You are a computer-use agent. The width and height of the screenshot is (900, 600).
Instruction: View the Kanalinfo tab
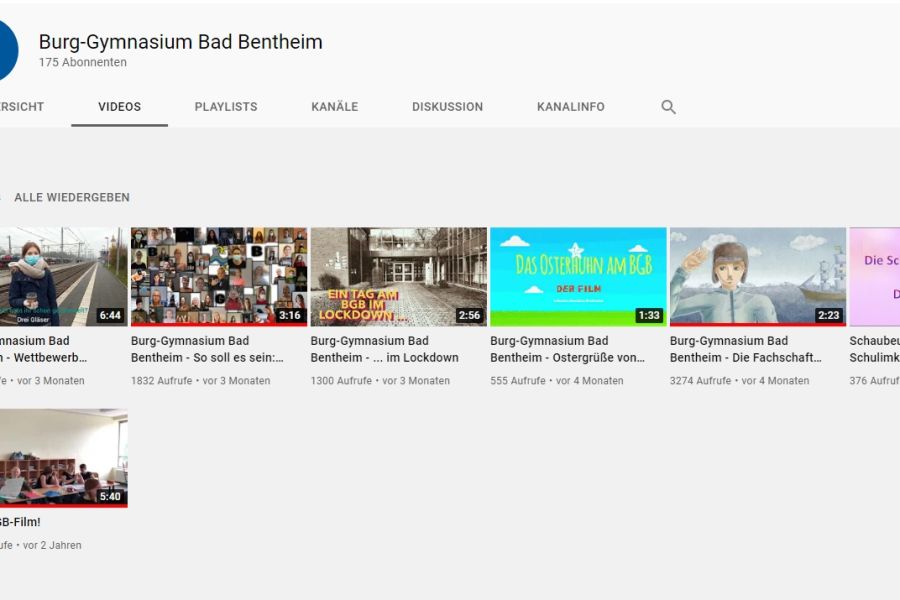click(x=571, y=107)
